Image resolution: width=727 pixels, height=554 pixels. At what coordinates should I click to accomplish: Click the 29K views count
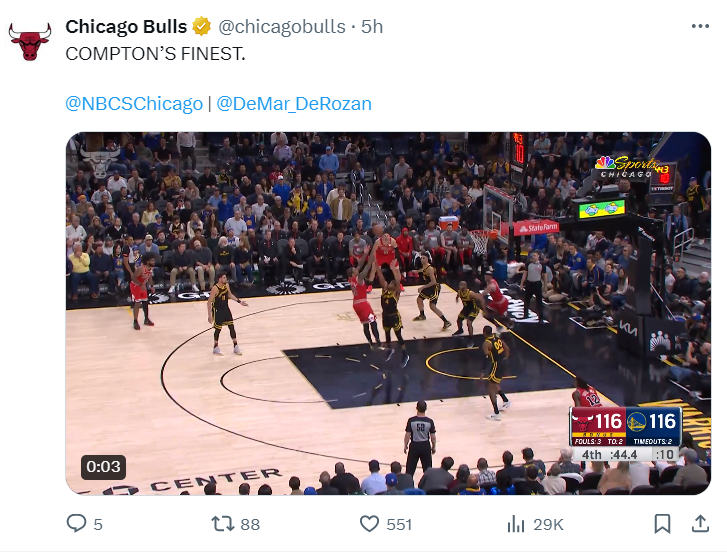(548, 524)
